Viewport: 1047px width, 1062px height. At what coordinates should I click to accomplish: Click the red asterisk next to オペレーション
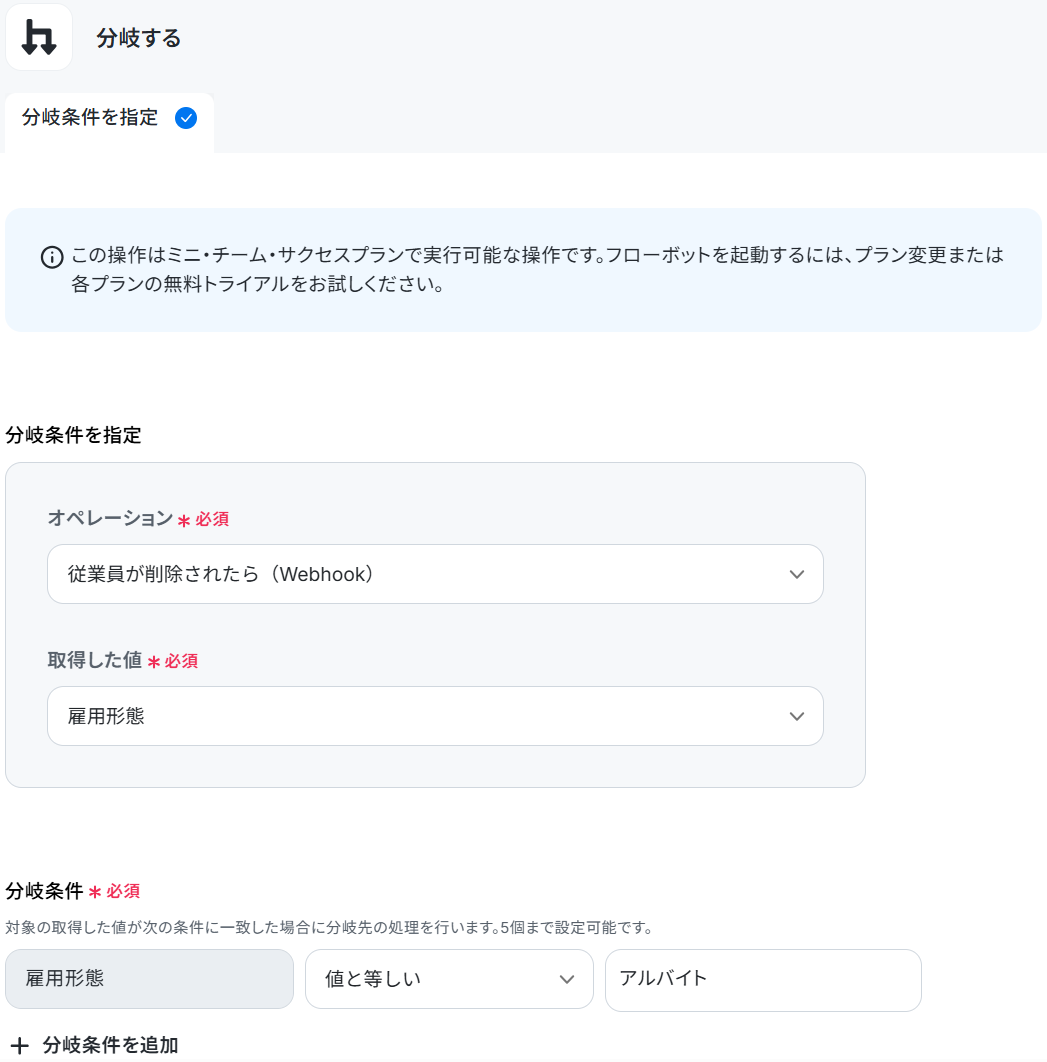click(184, 520)
